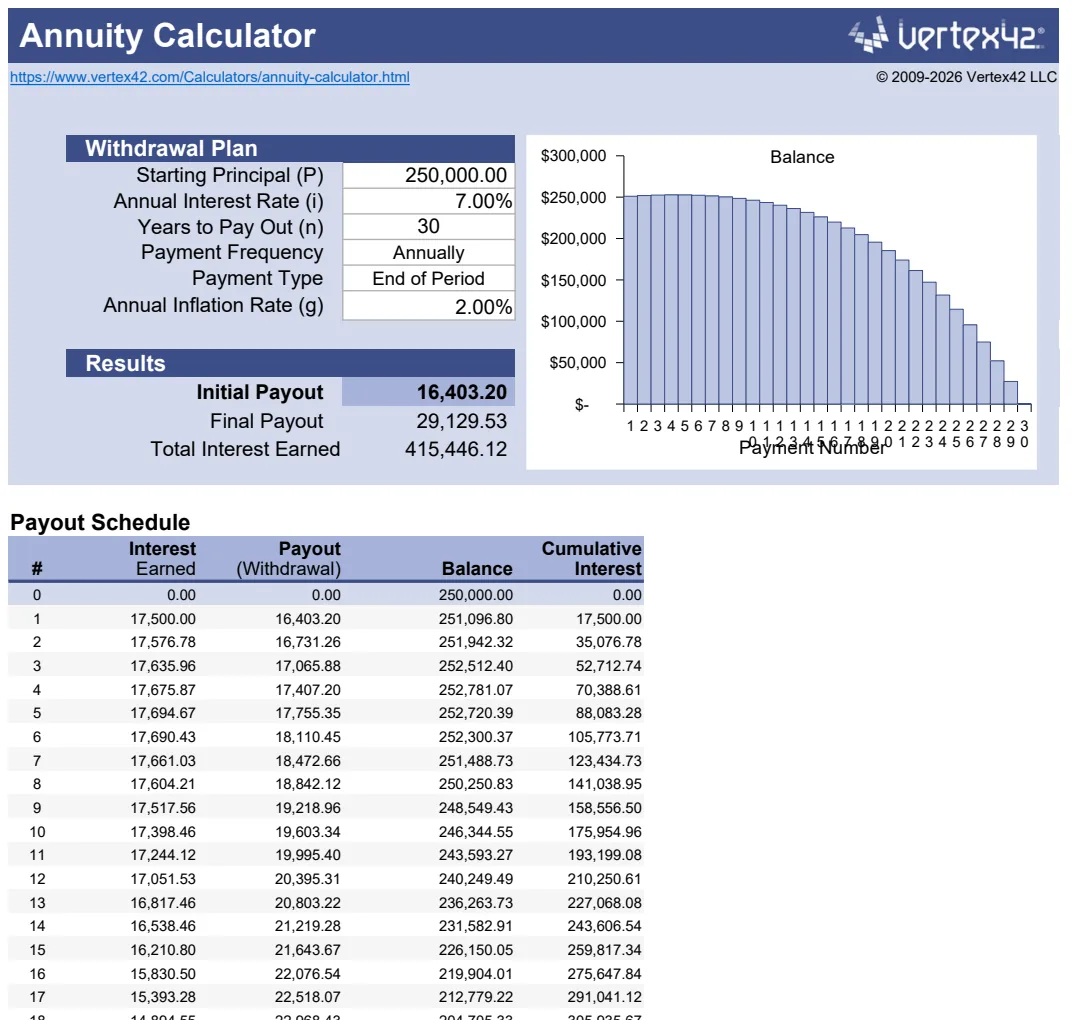
Task: Click balance 231,582.91 in row 14
Action: 475,926
